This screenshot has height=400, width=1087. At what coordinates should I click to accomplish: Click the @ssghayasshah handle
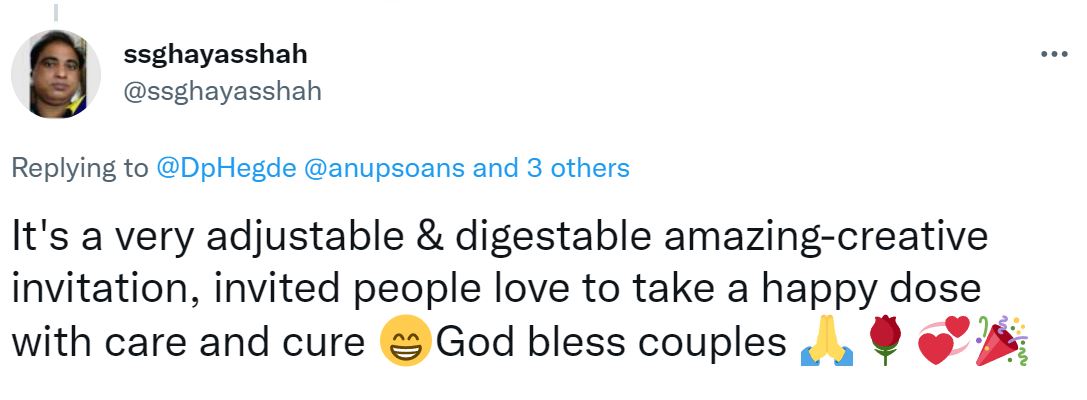[222, 91]
